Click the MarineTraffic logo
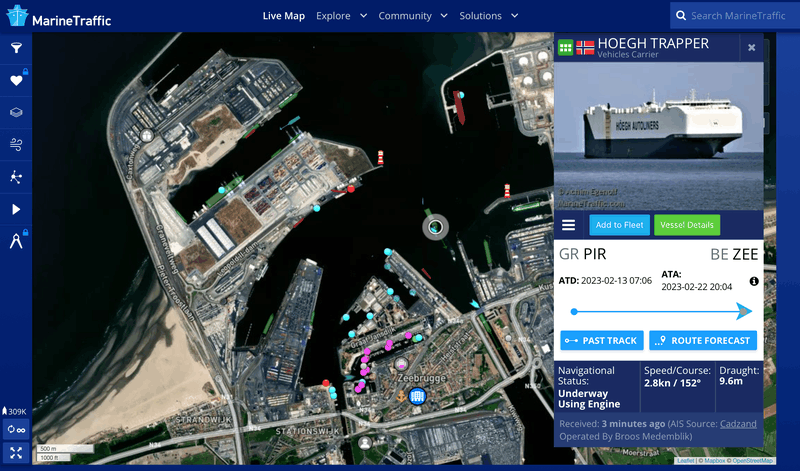Viewport: 800px width, 471px height. (x=59, y=16)
